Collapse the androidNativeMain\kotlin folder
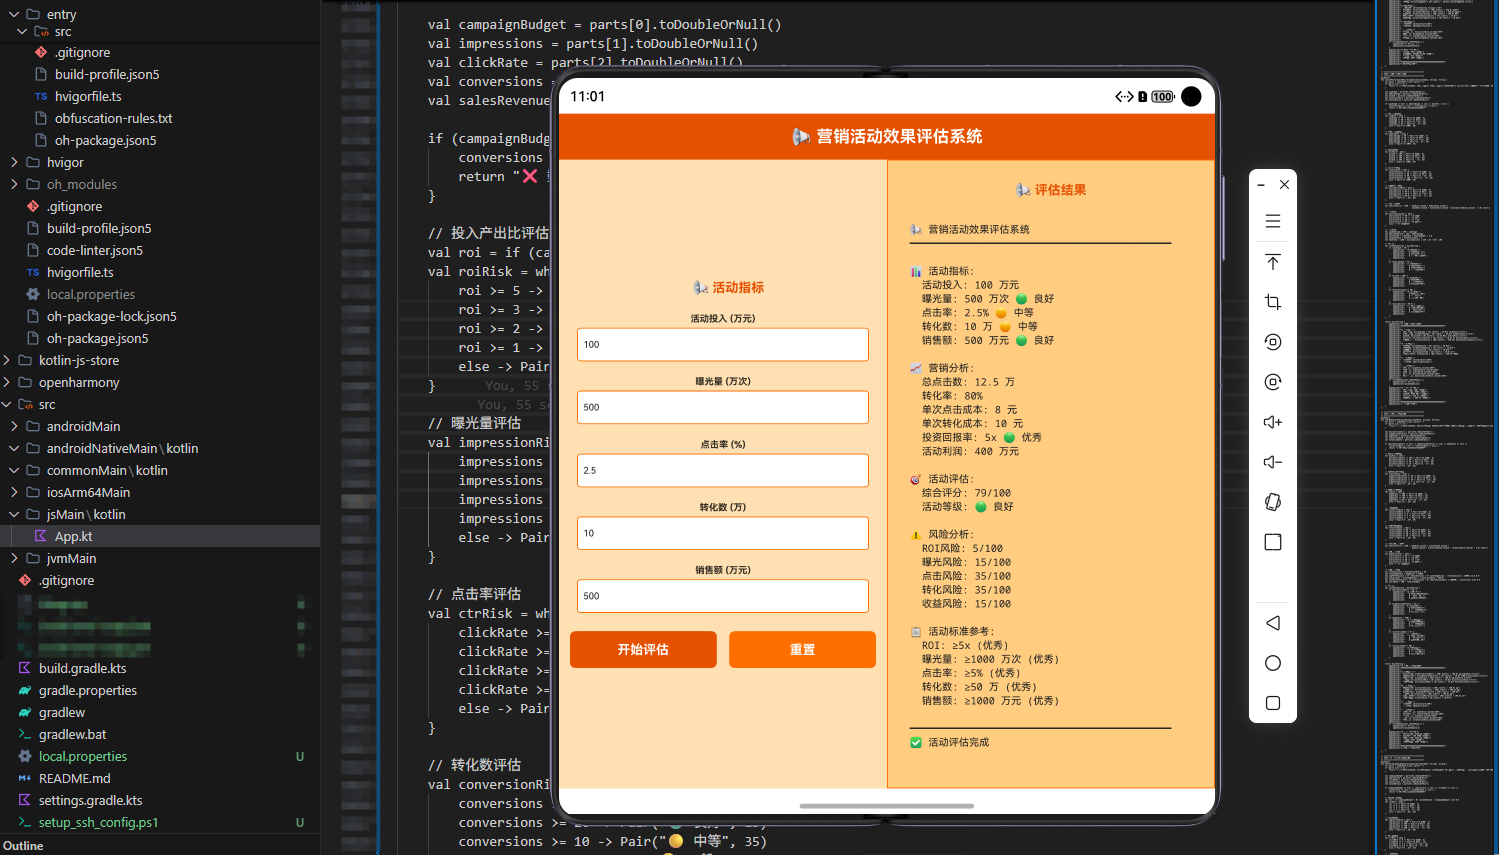This screenshot has height=855, width=1499. (x=14, y=448)
